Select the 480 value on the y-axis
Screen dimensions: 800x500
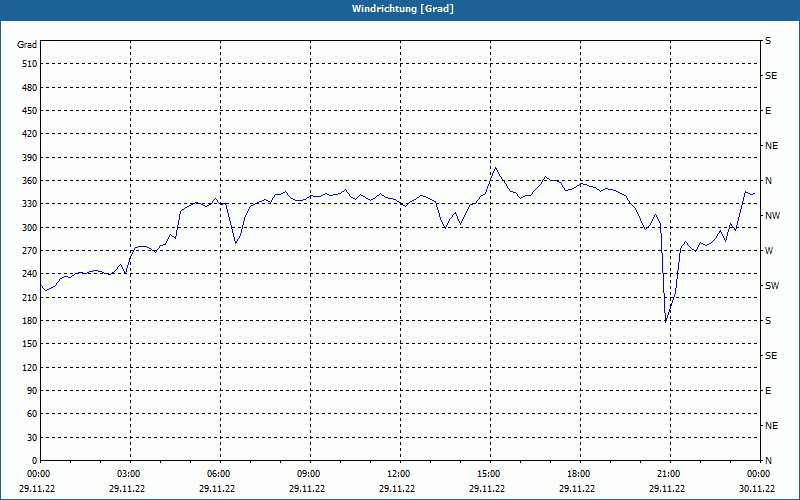(x=30, y=88)
